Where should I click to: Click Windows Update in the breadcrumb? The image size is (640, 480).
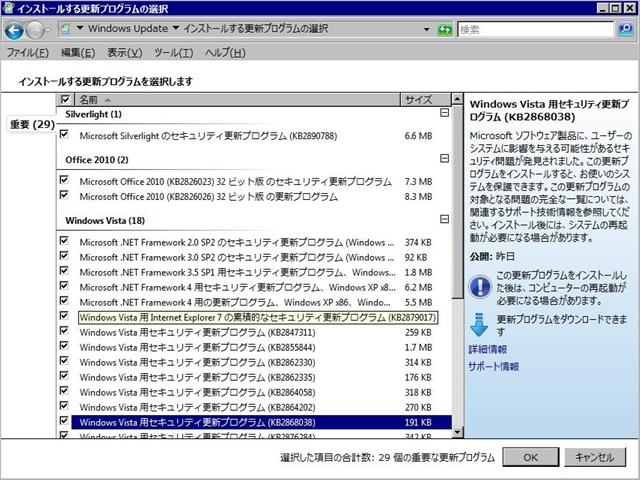[128, 29]
